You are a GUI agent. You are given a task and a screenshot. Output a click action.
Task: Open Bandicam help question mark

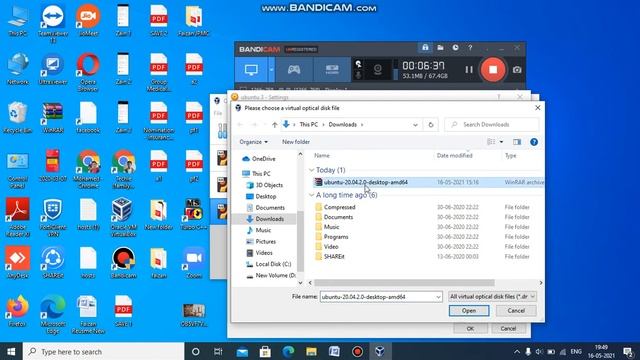470,48
